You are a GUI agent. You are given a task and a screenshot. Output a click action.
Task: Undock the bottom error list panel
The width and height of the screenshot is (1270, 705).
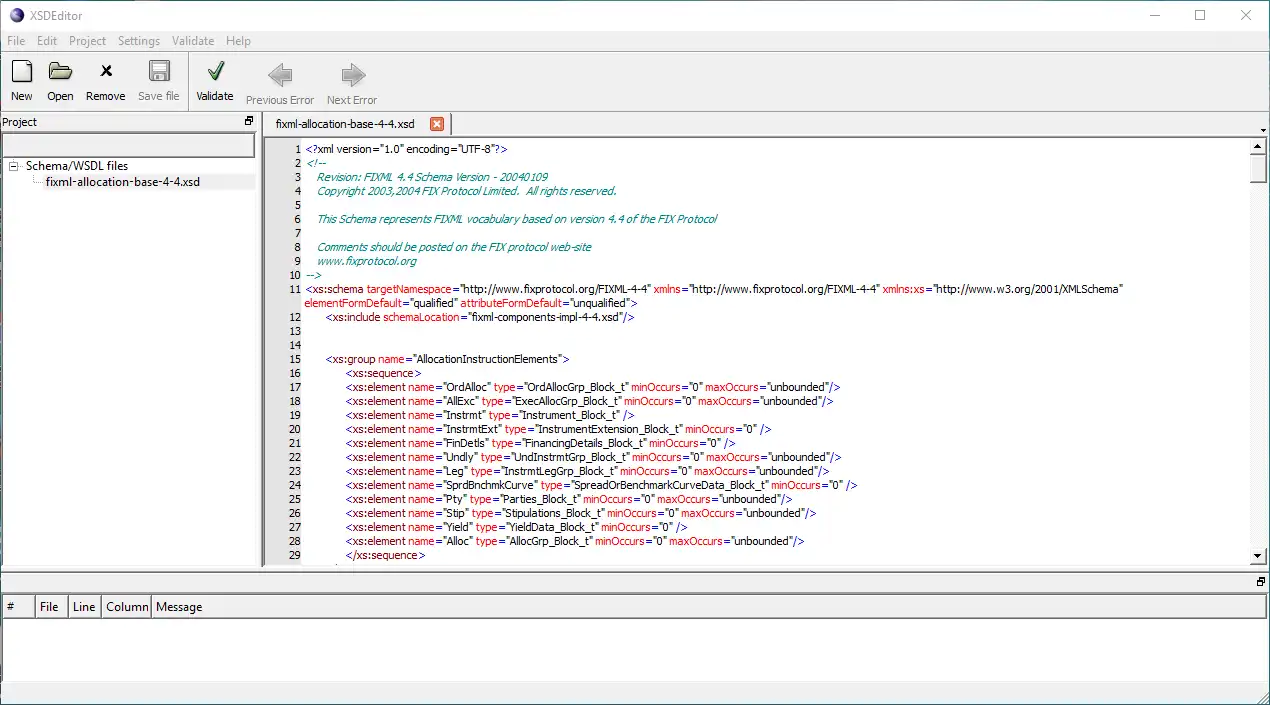(x=1261, y=581)
